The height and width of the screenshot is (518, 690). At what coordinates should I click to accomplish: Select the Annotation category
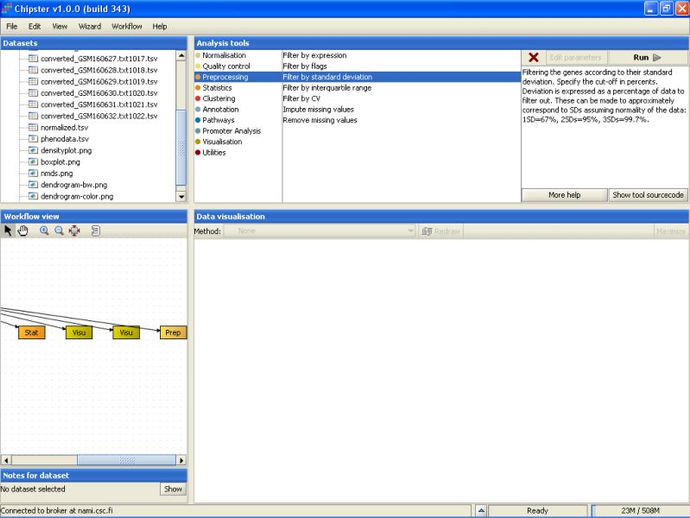(220, 109)
